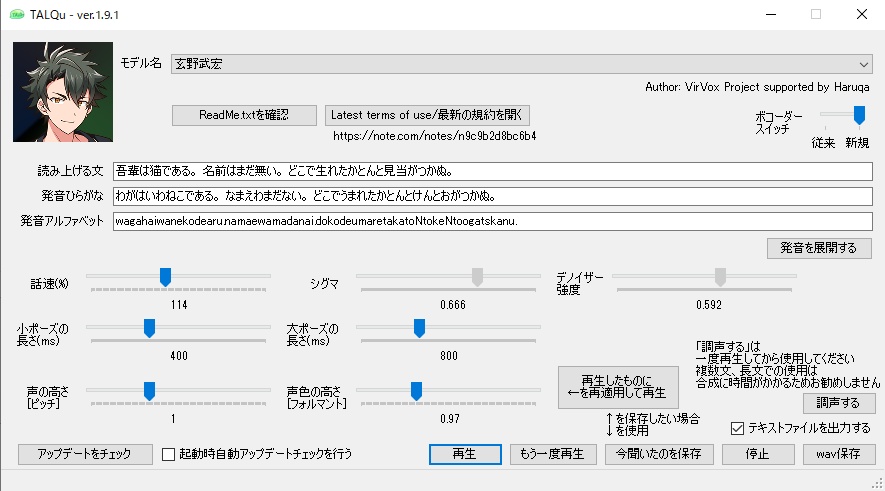Click the 声の高さ pitch slider handle
The height and width of the screenshot is (491, 885).
(149, 391)
